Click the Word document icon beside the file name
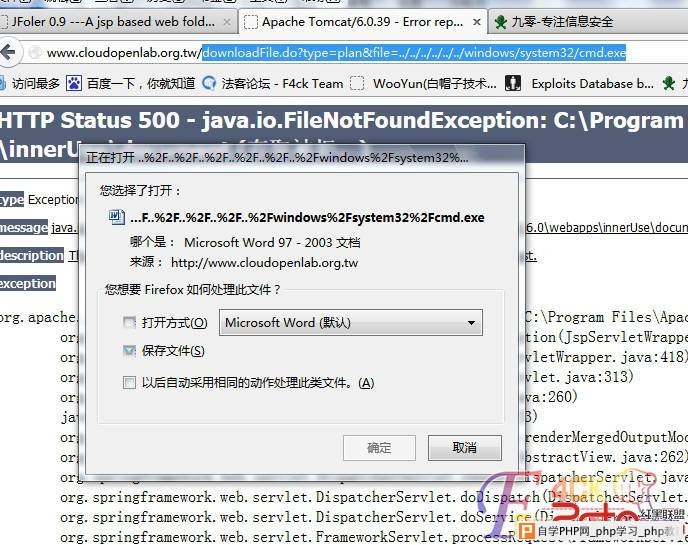 tap(116, 217)
